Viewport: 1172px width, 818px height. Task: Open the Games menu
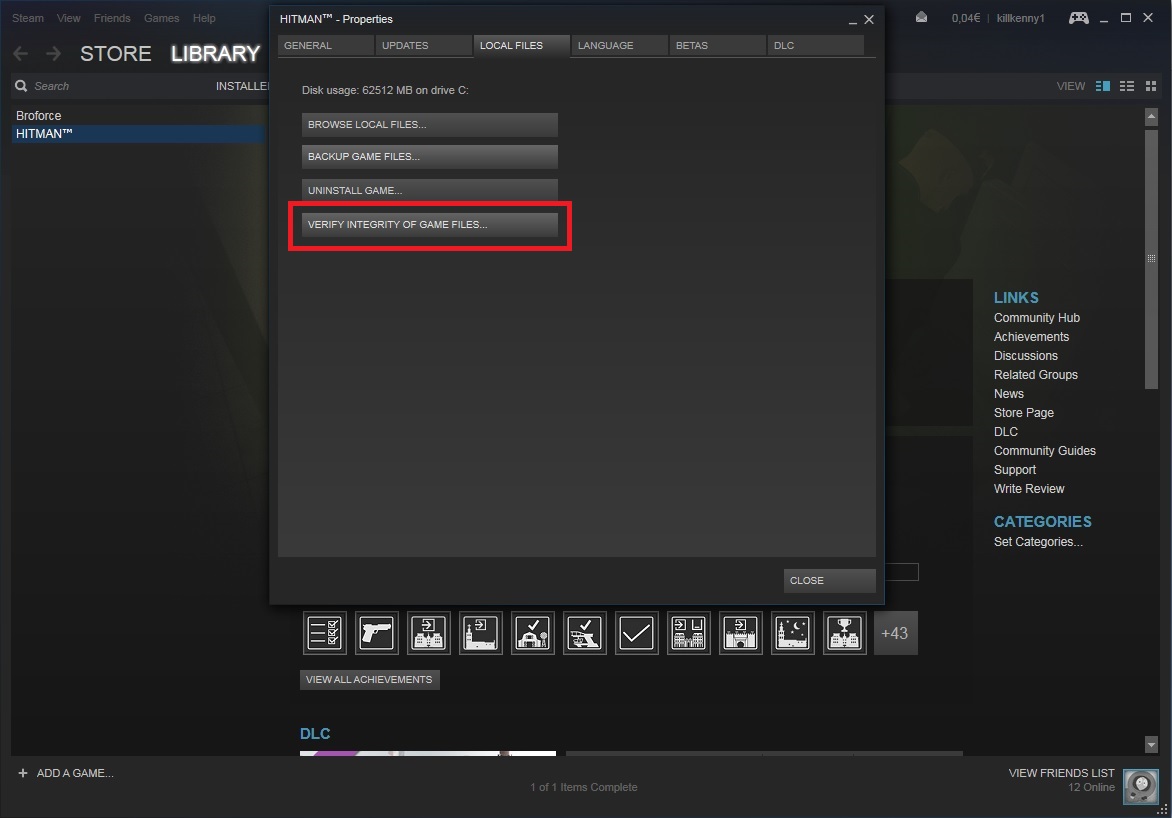[161, 18]
